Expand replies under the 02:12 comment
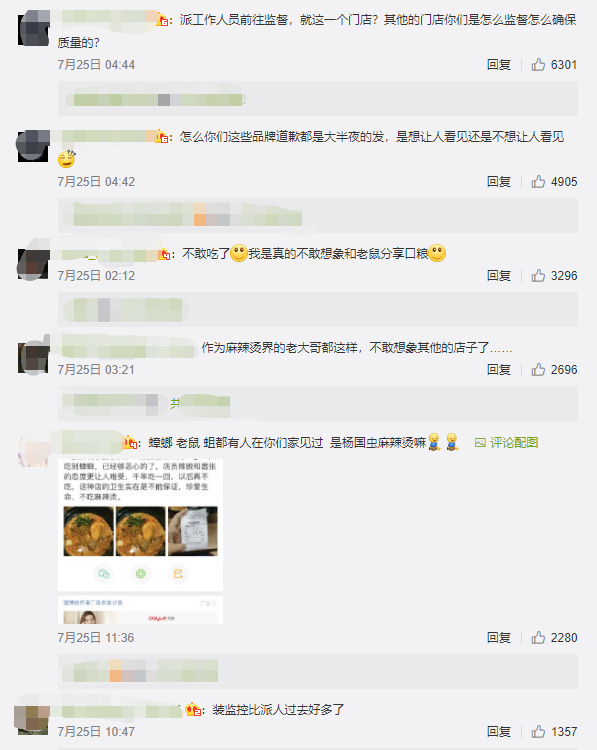The width and height of the screenshot is (597, 750). (318, 309)
